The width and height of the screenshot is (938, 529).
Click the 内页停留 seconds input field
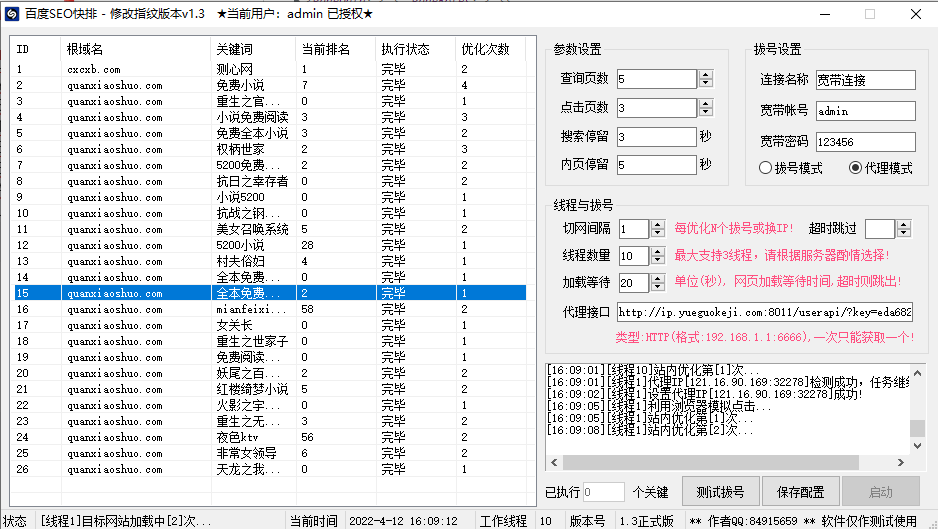pyautogui.click(x=657, y=165)
